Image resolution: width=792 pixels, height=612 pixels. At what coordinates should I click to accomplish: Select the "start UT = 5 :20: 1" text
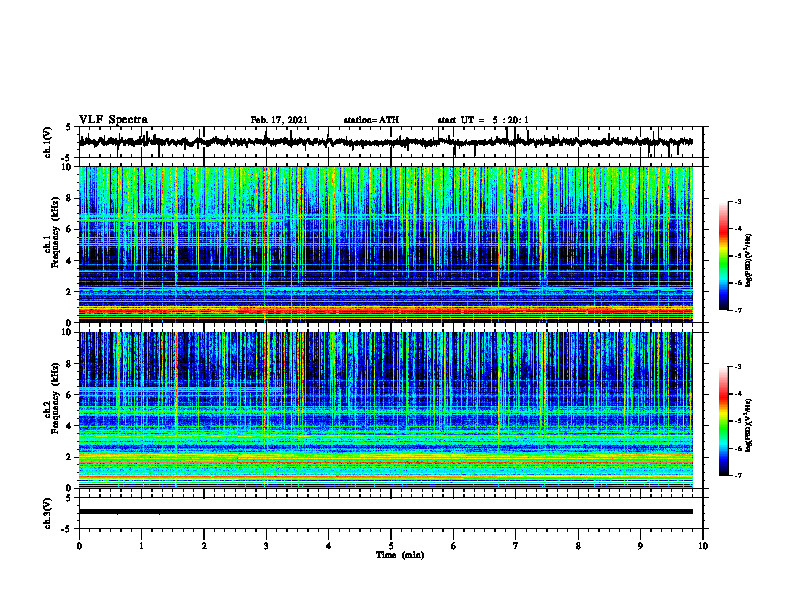483,120
